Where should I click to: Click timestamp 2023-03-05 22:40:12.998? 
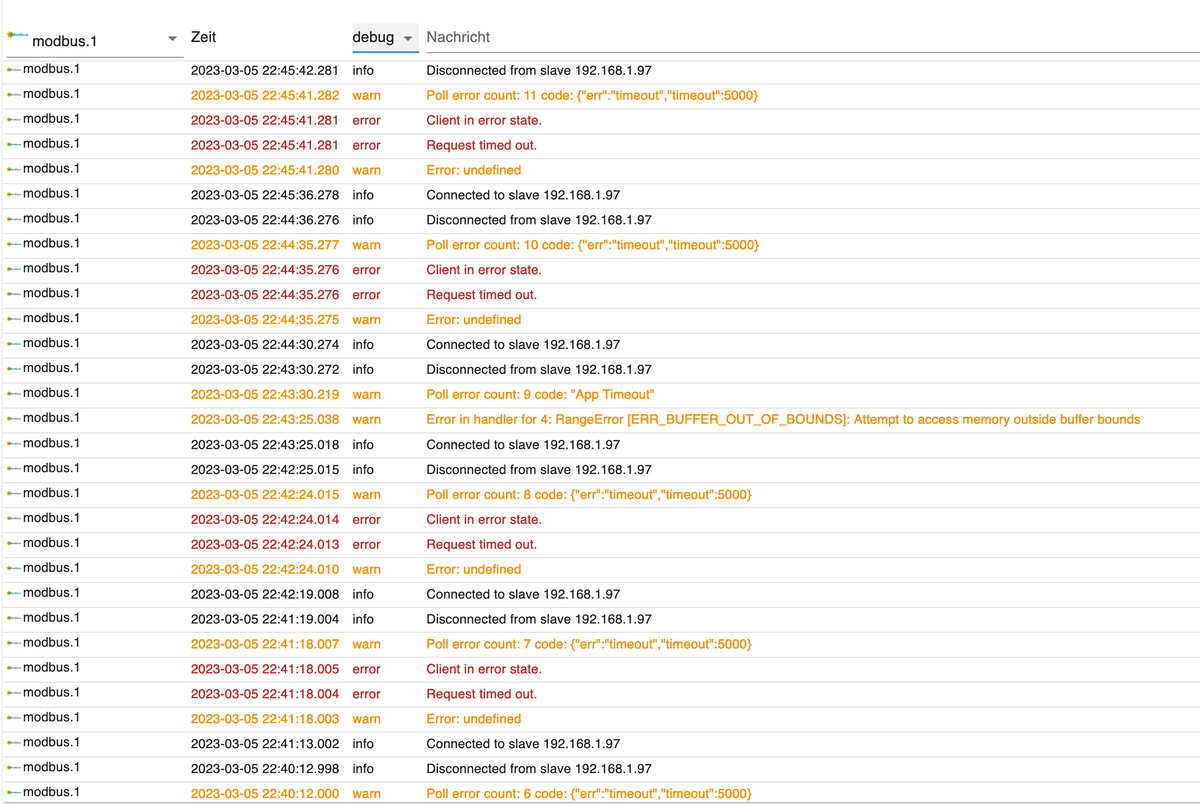click(265, 768)
